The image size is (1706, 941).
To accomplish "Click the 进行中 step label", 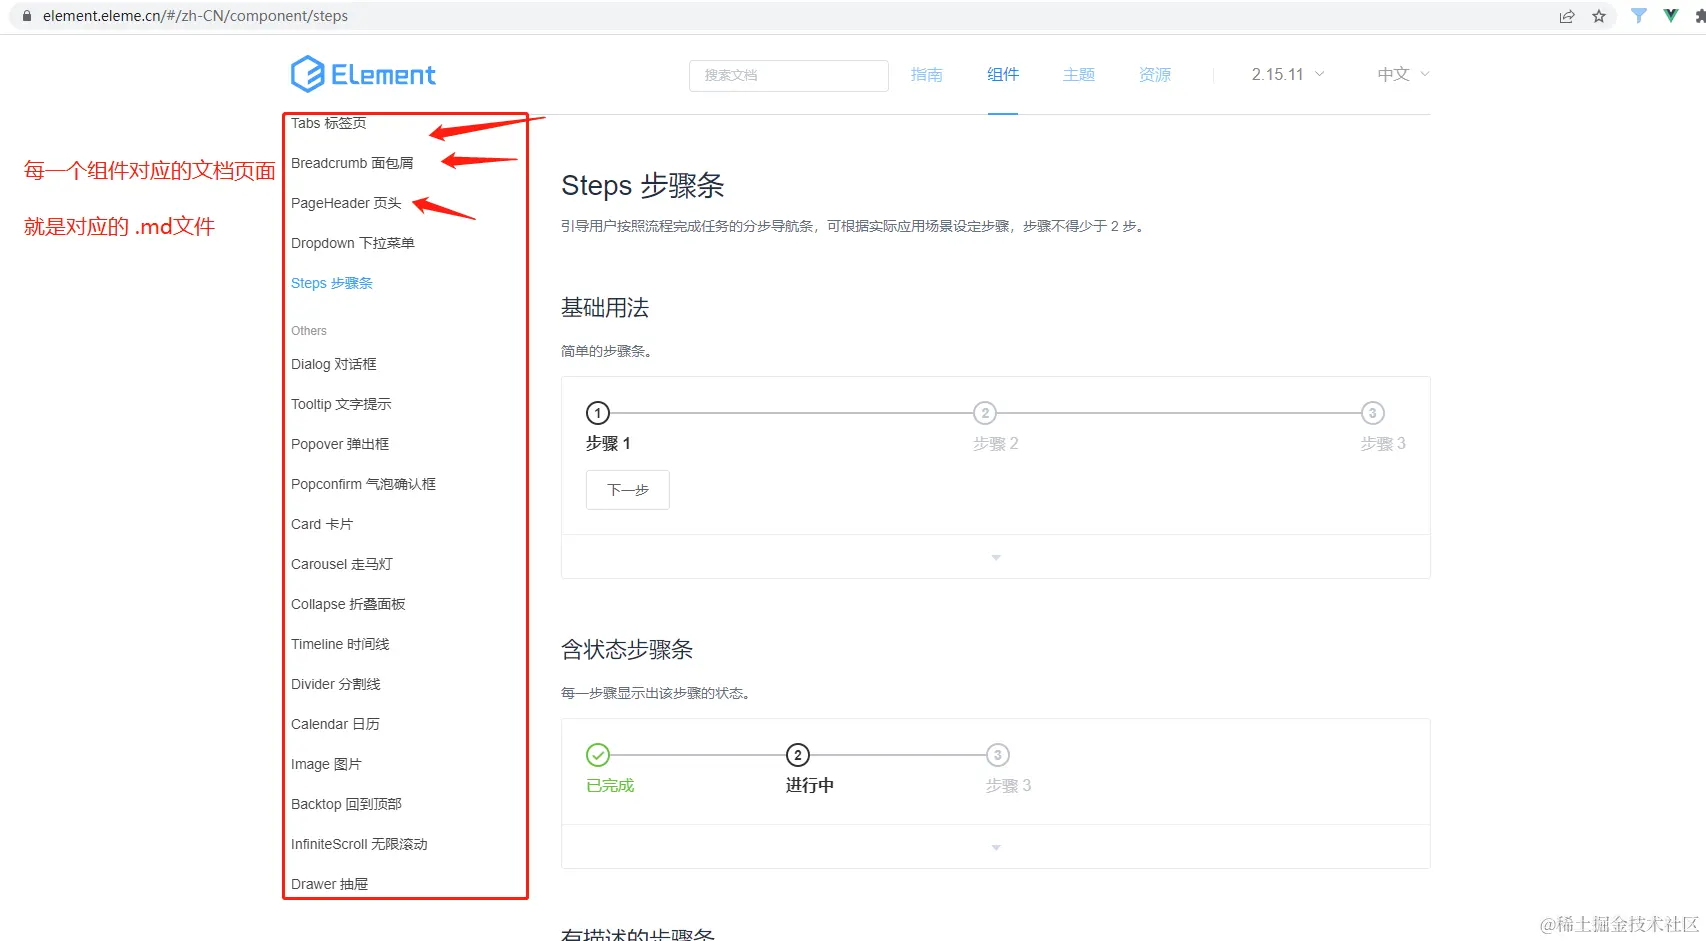I will coord(810,785).
